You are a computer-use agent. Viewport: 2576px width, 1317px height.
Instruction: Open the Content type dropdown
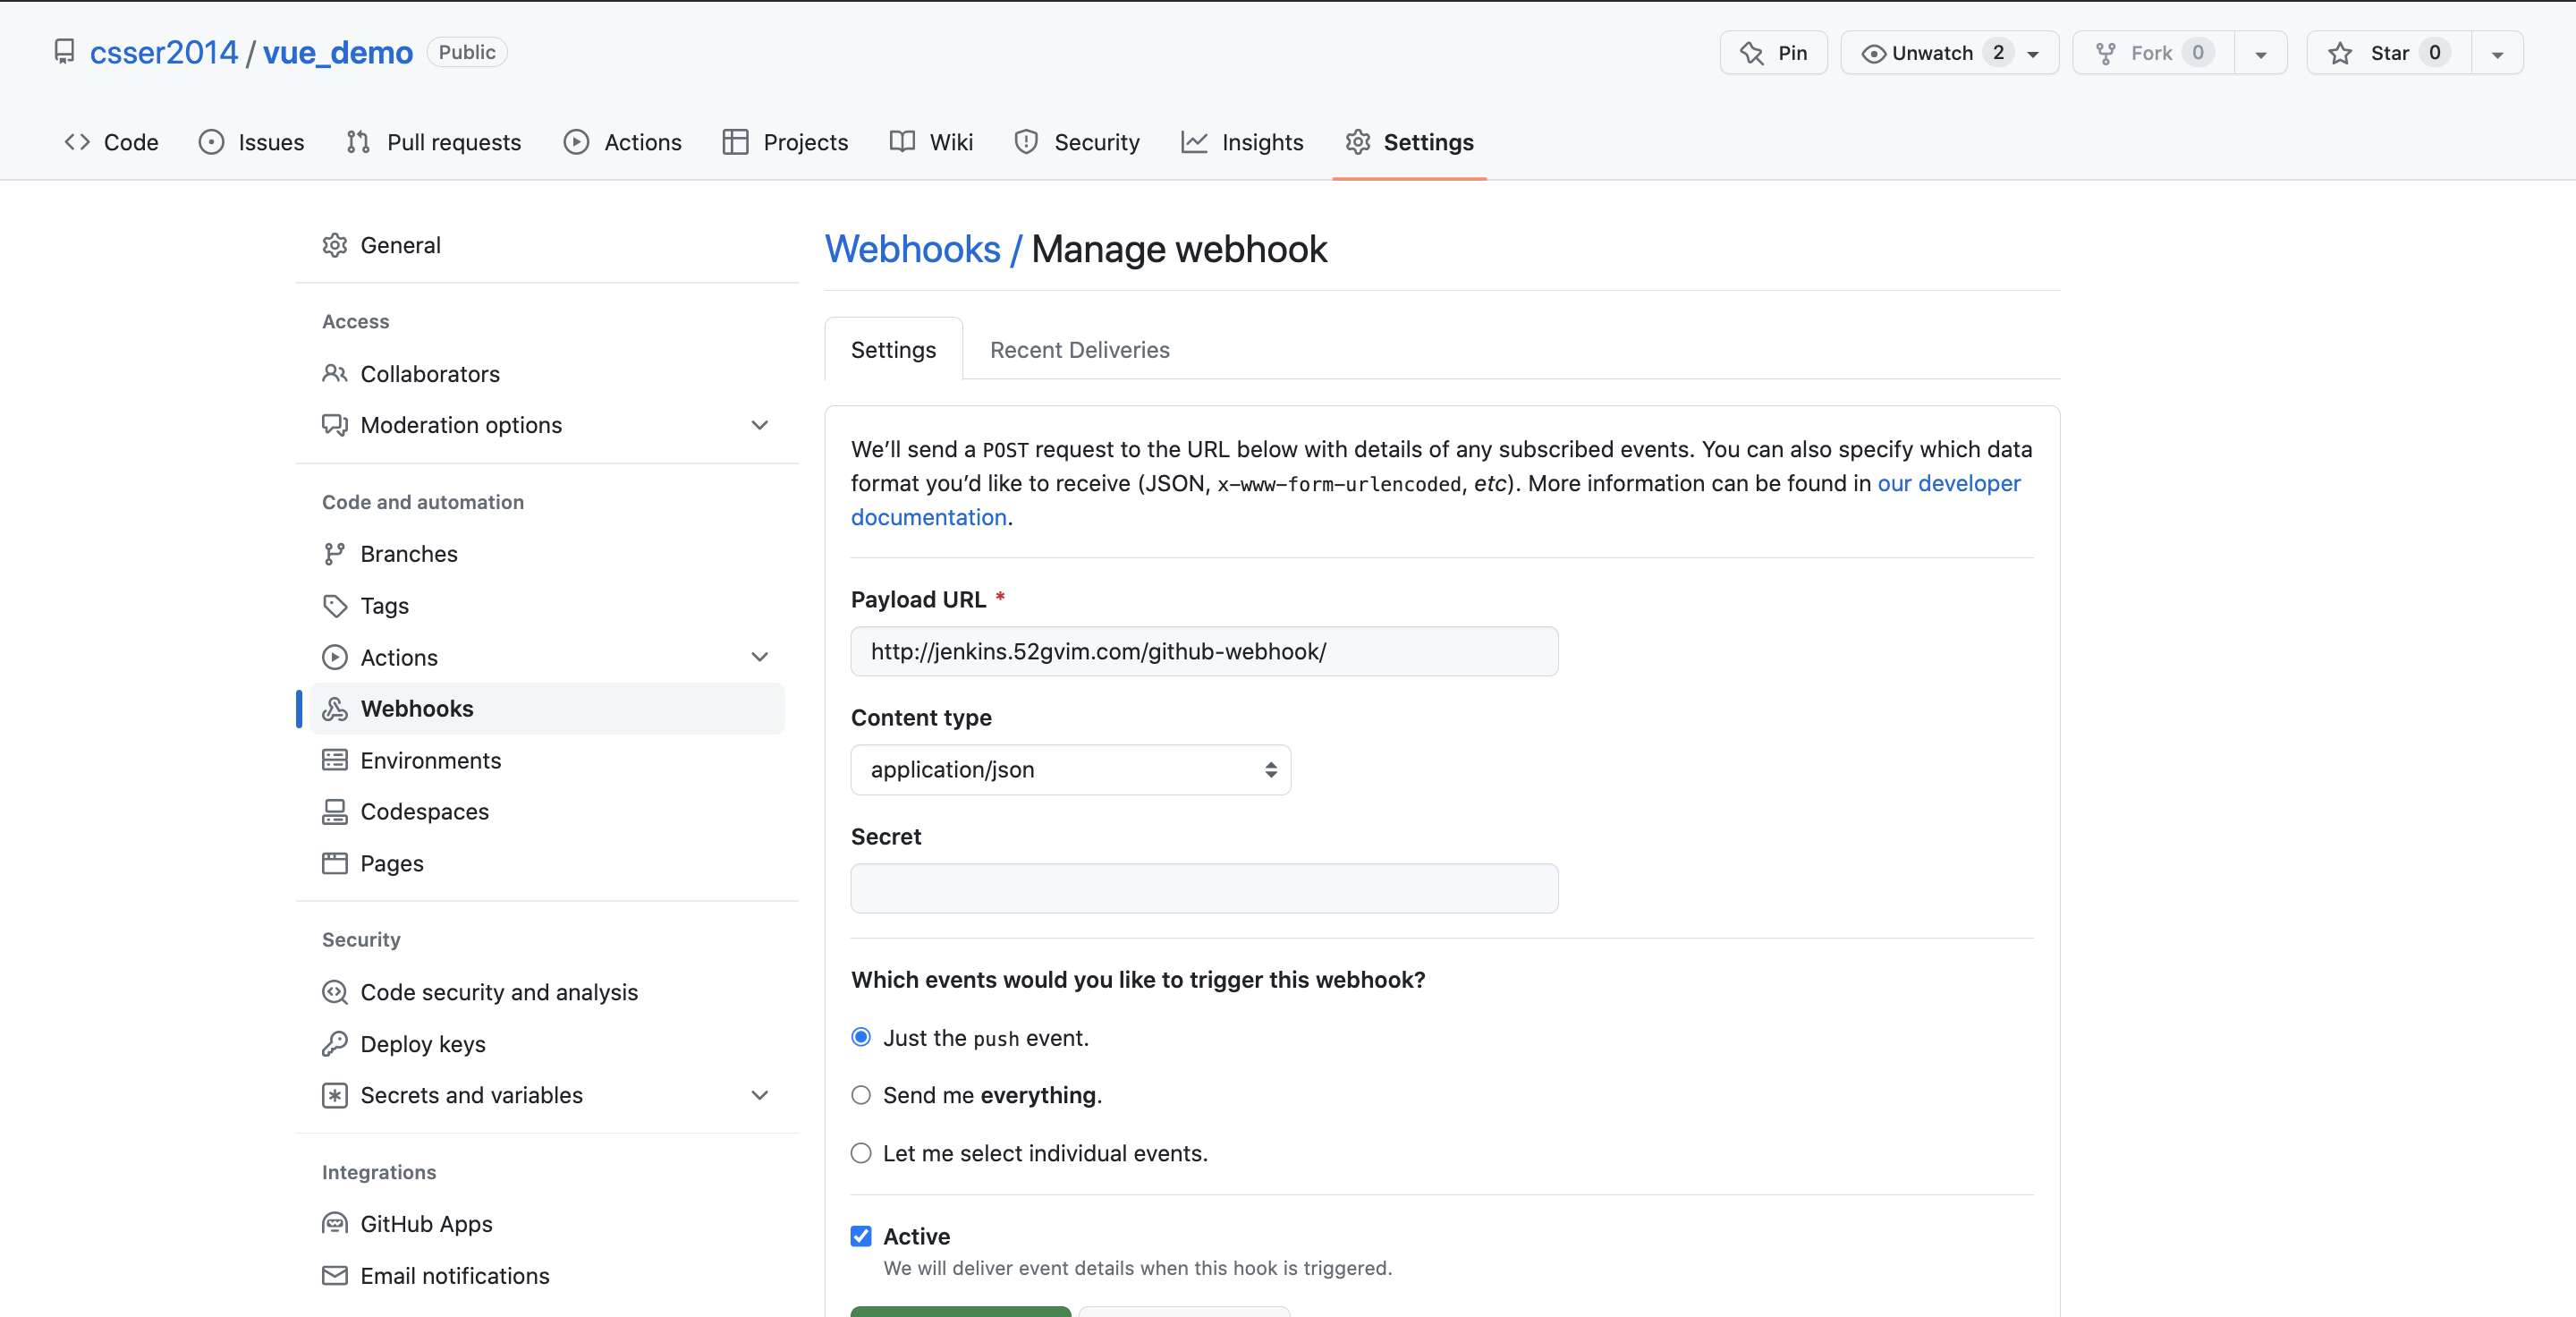(1071, 770)
